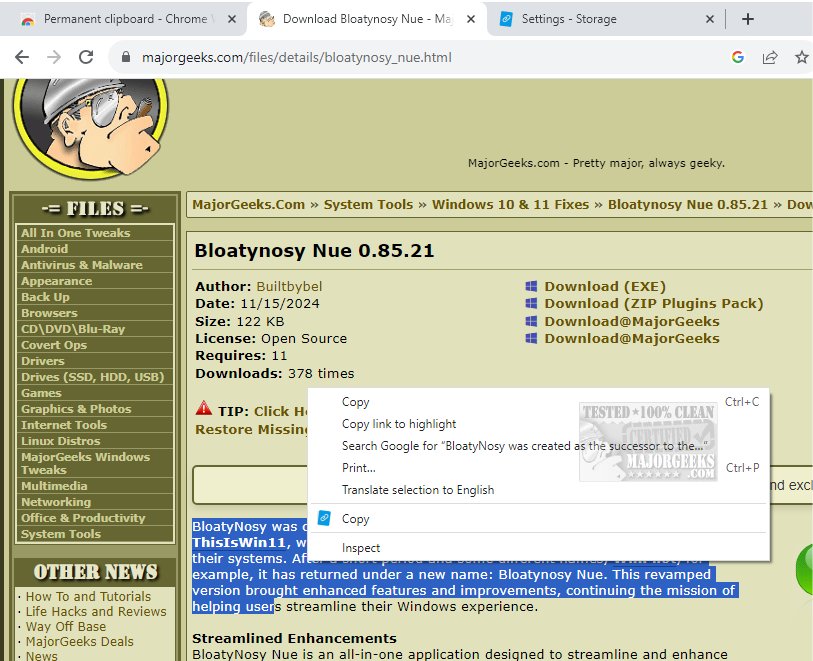813x661 pixels.
Task: Bookmark page with the star icon
Action: point(802,57)
